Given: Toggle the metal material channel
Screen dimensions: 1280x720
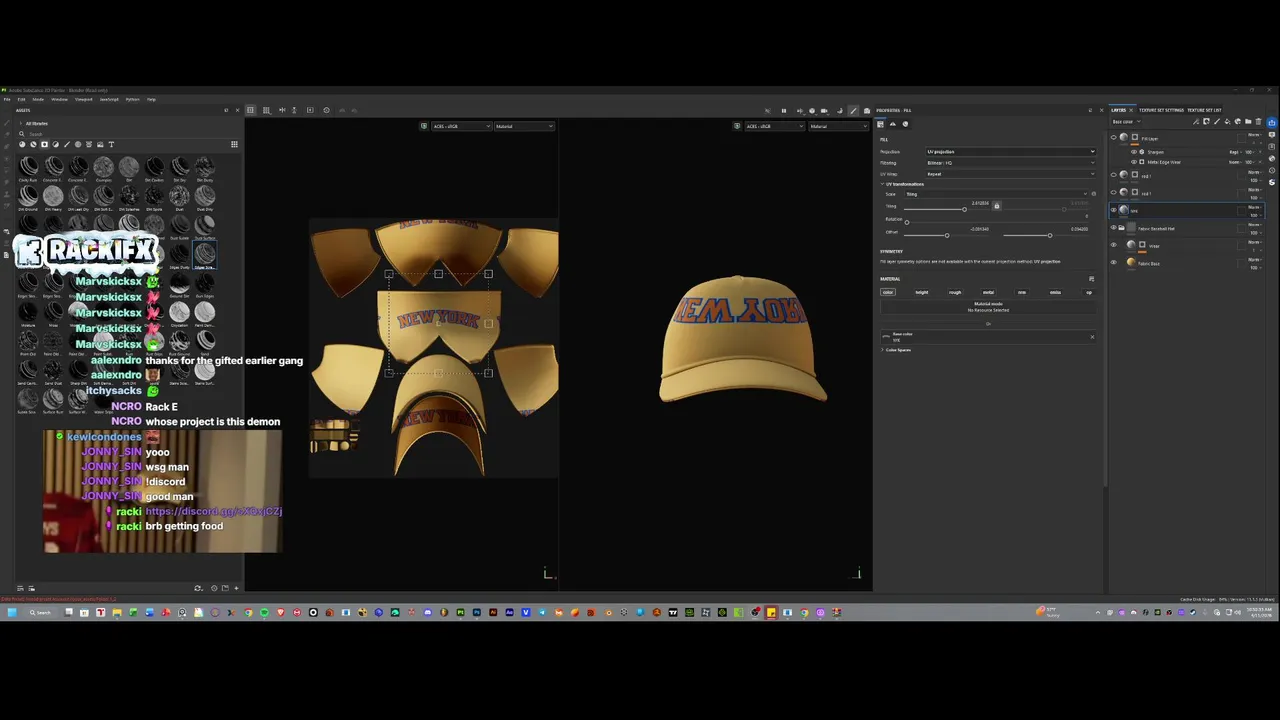Looking at the screenshot, I should click(988, 292).
